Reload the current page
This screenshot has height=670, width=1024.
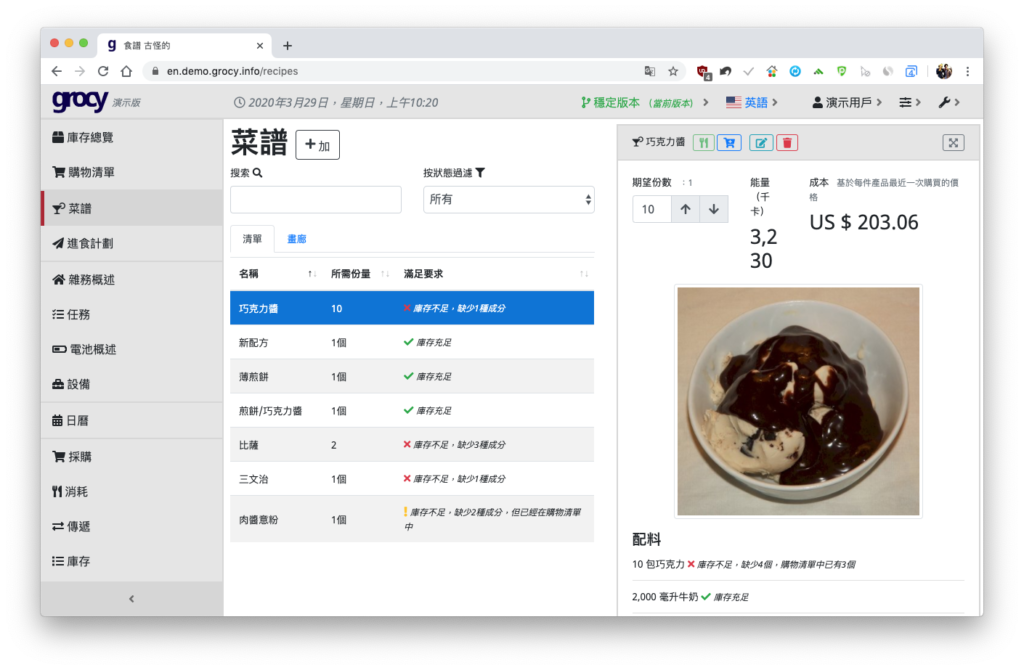pyautogui.click(x=103, y=71)
